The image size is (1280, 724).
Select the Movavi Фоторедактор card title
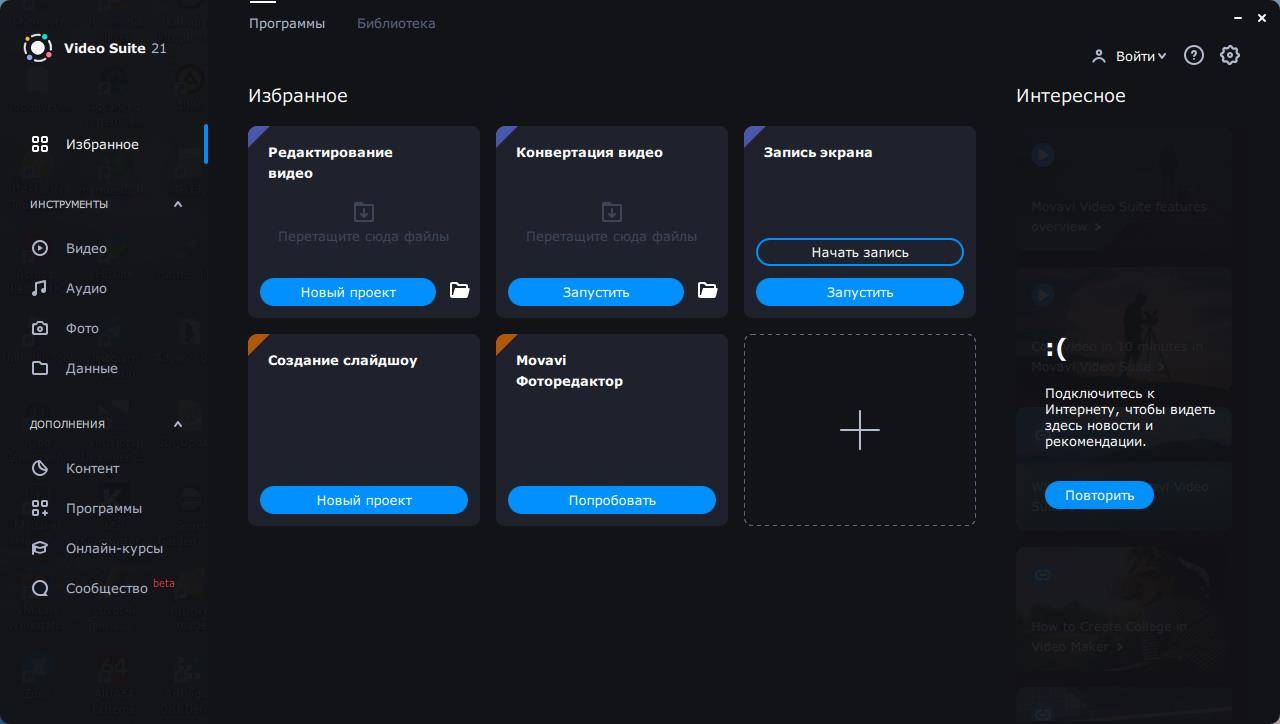click(569, 370)
